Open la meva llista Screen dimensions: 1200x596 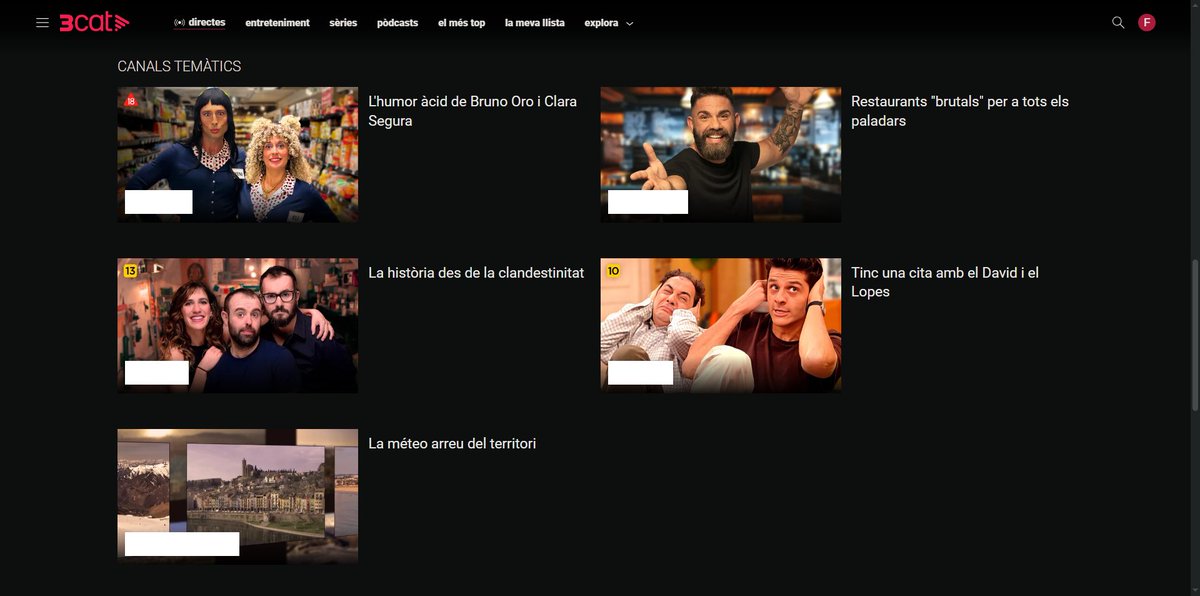pos(535,23)
